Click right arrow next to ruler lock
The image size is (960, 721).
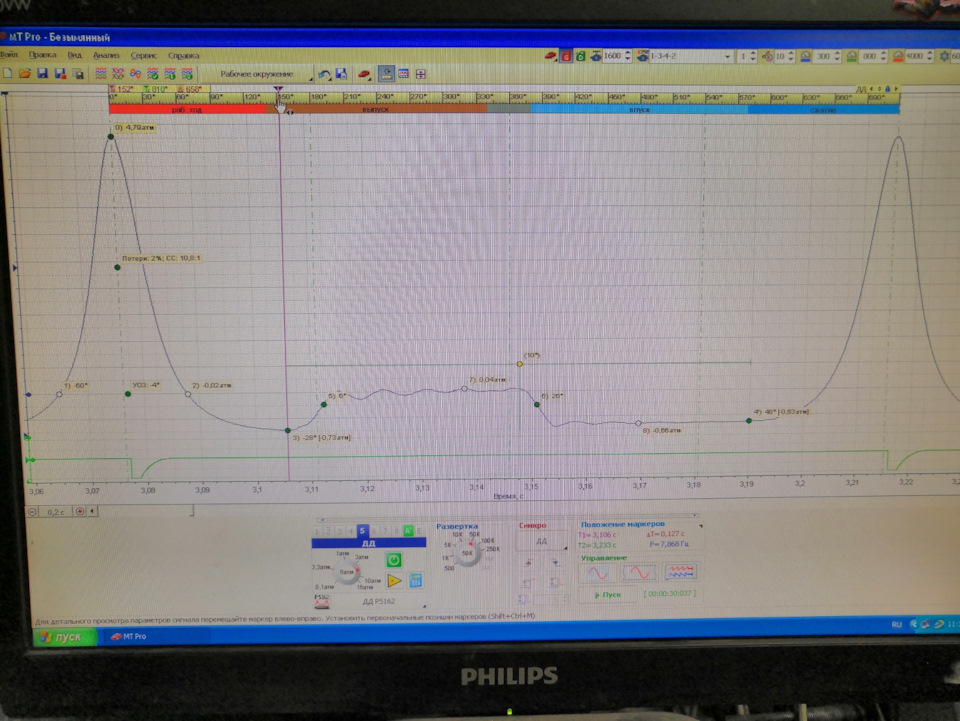[896, 89]
